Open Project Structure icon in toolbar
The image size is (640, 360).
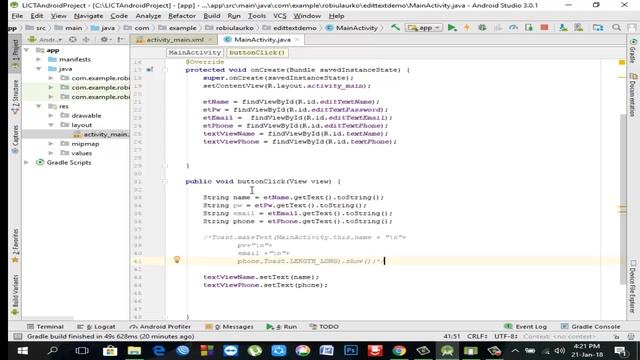pos(598,28)
